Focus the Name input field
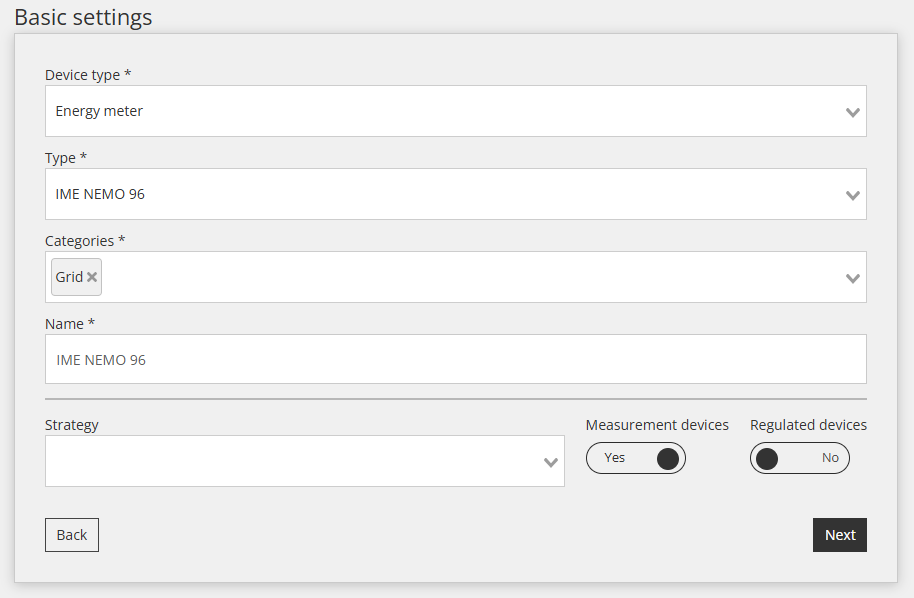This screenshot has height=598, width=914. click(x=455, y=359)
